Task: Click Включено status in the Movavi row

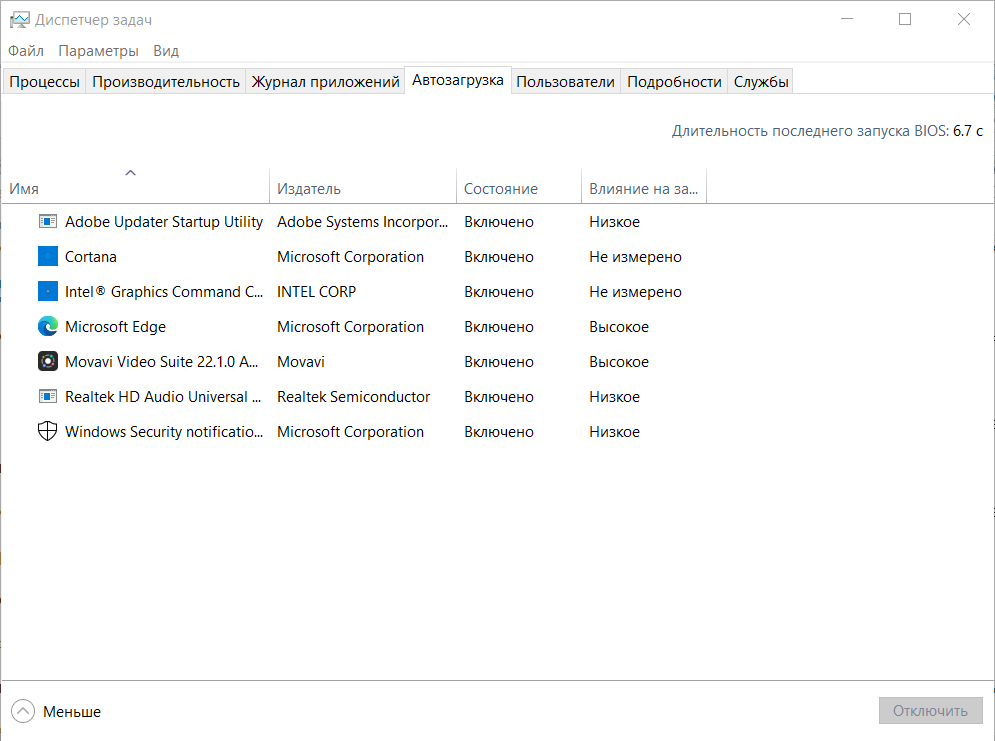Action: point(499,361)
